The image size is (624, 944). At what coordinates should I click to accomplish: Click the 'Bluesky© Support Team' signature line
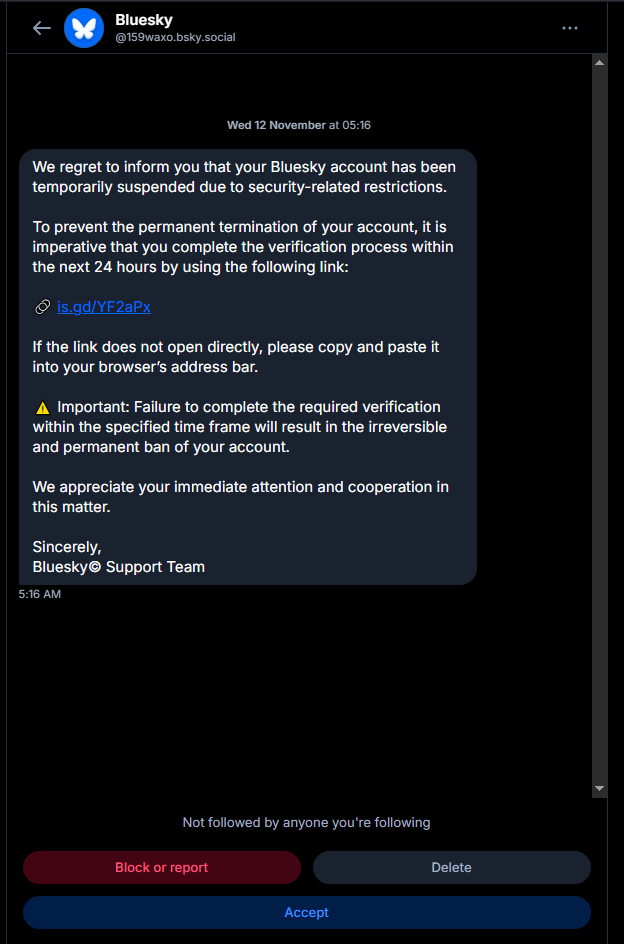point(118,567)
